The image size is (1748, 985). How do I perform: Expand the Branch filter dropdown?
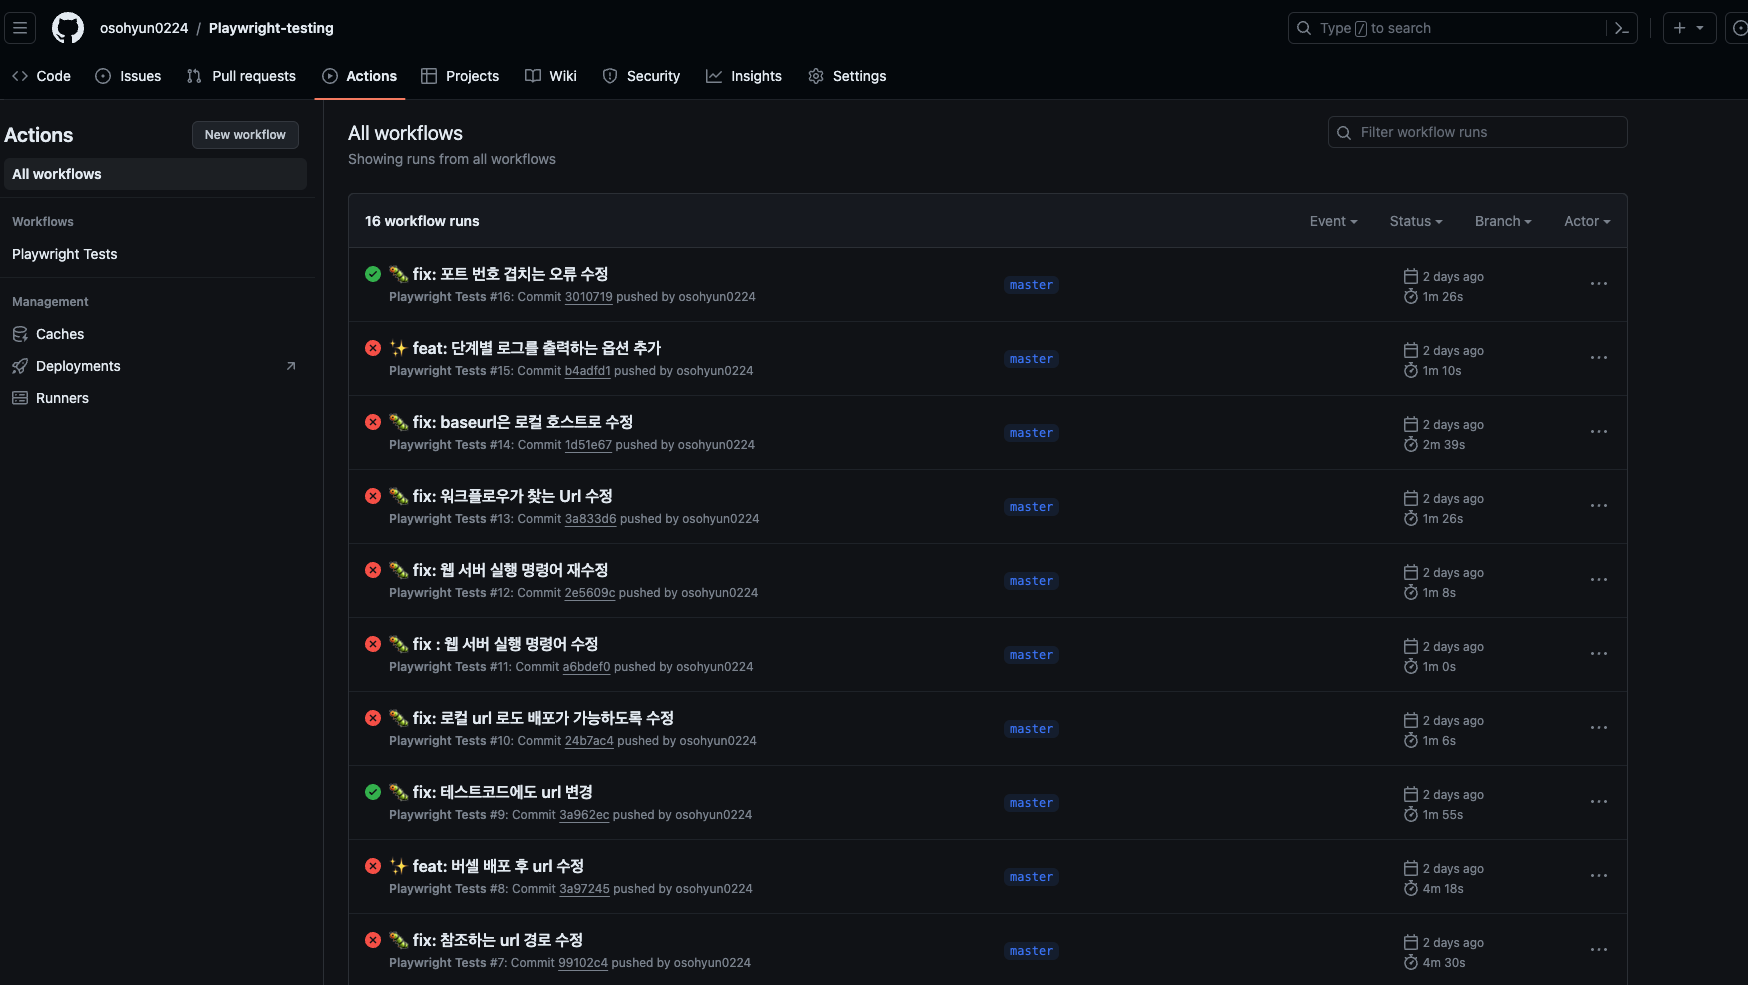coord(1503,221)
